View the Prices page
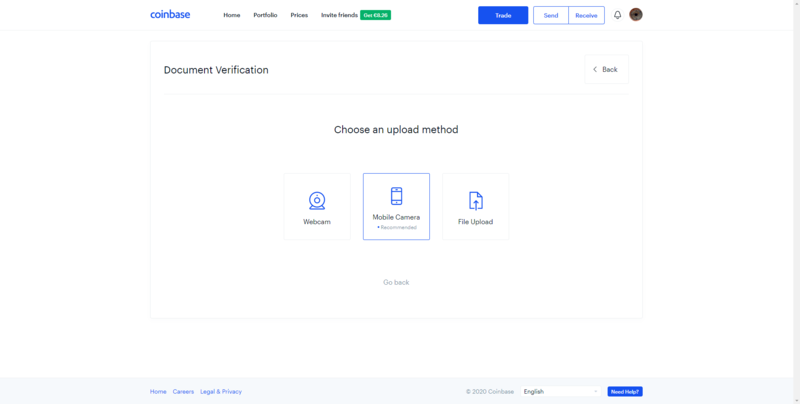This screenshot has height=404, width=800. 299,15
